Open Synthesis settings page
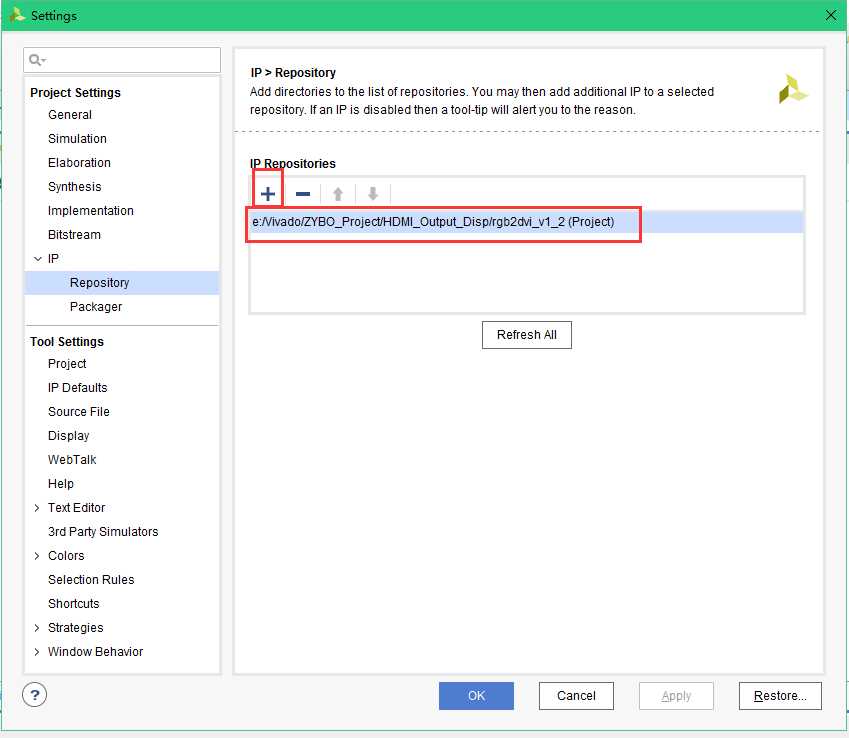 (x=75, y=187)
